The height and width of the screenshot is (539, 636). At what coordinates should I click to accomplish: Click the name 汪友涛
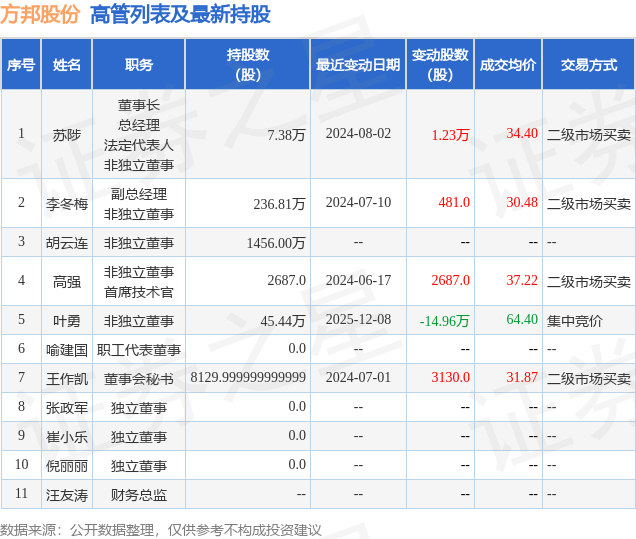(x=67, y=495)
